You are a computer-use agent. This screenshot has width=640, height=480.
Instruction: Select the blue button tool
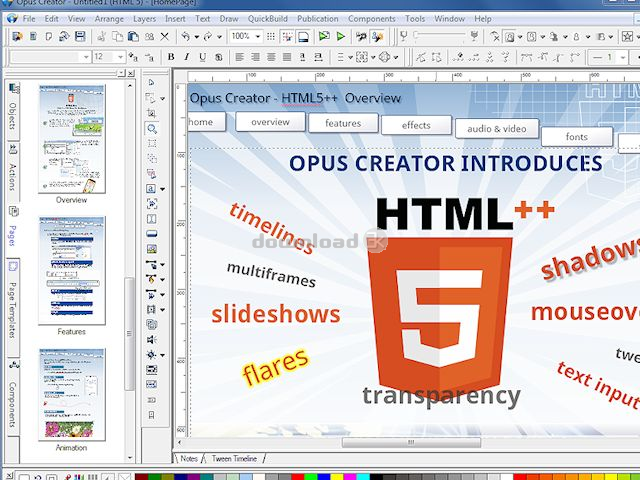coord(151,234)
